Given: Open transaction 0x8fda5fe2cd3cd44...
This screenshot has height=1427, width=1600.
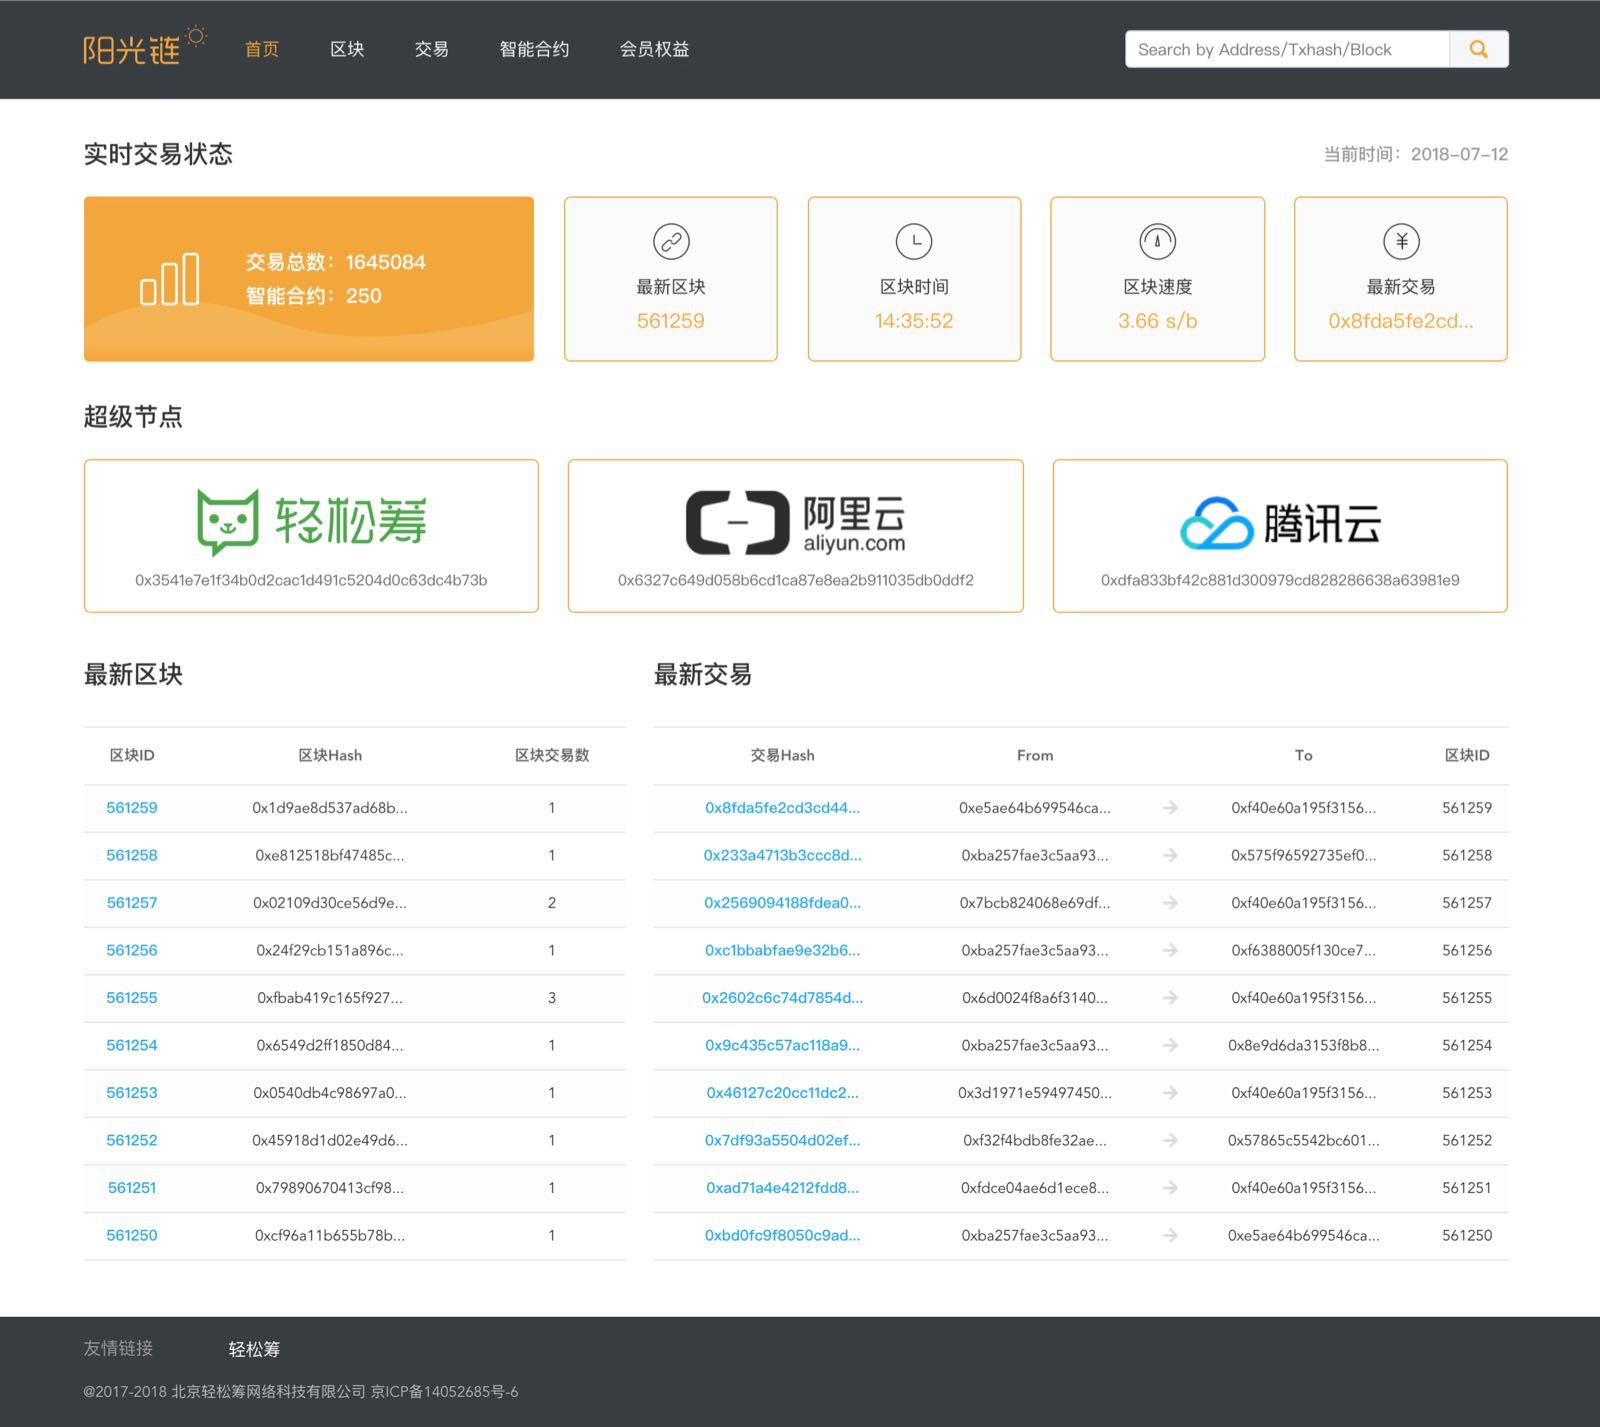Looking at the screenshot, I should point(781,807).
